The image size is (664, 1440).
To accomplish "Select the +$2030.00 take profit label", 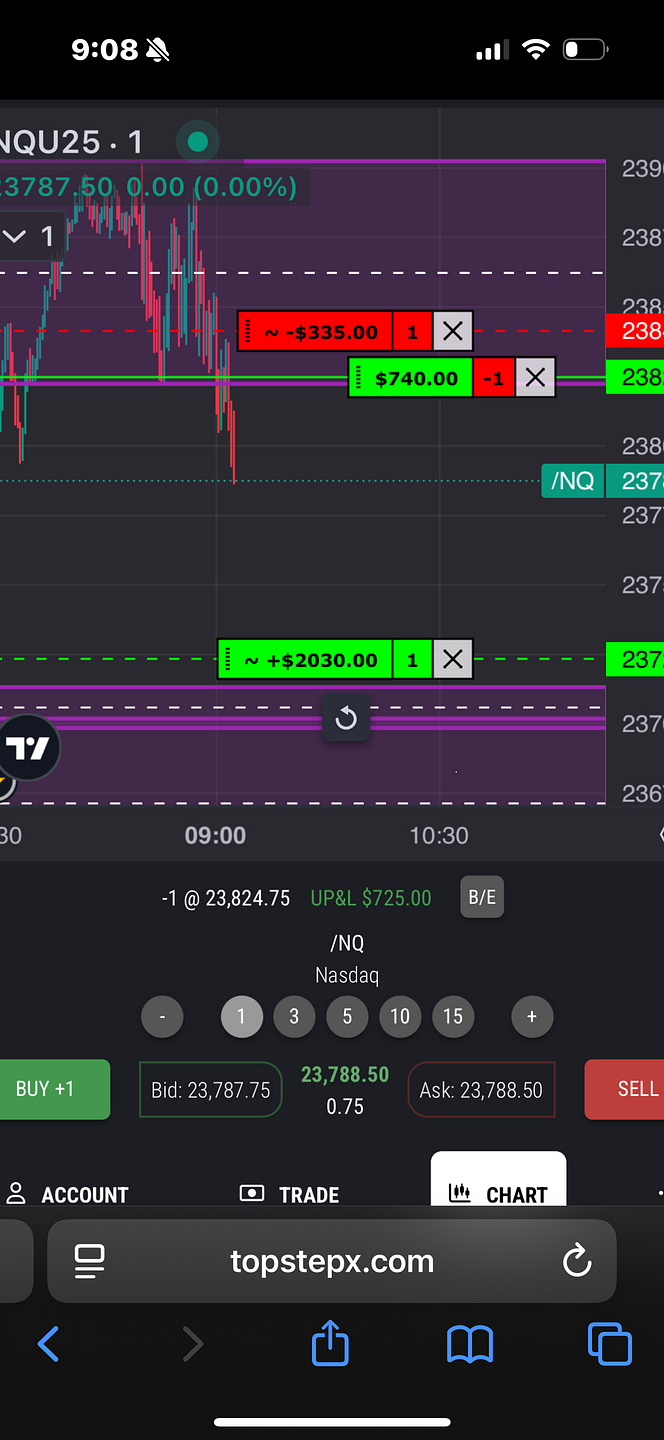I will tap(305, 660).
